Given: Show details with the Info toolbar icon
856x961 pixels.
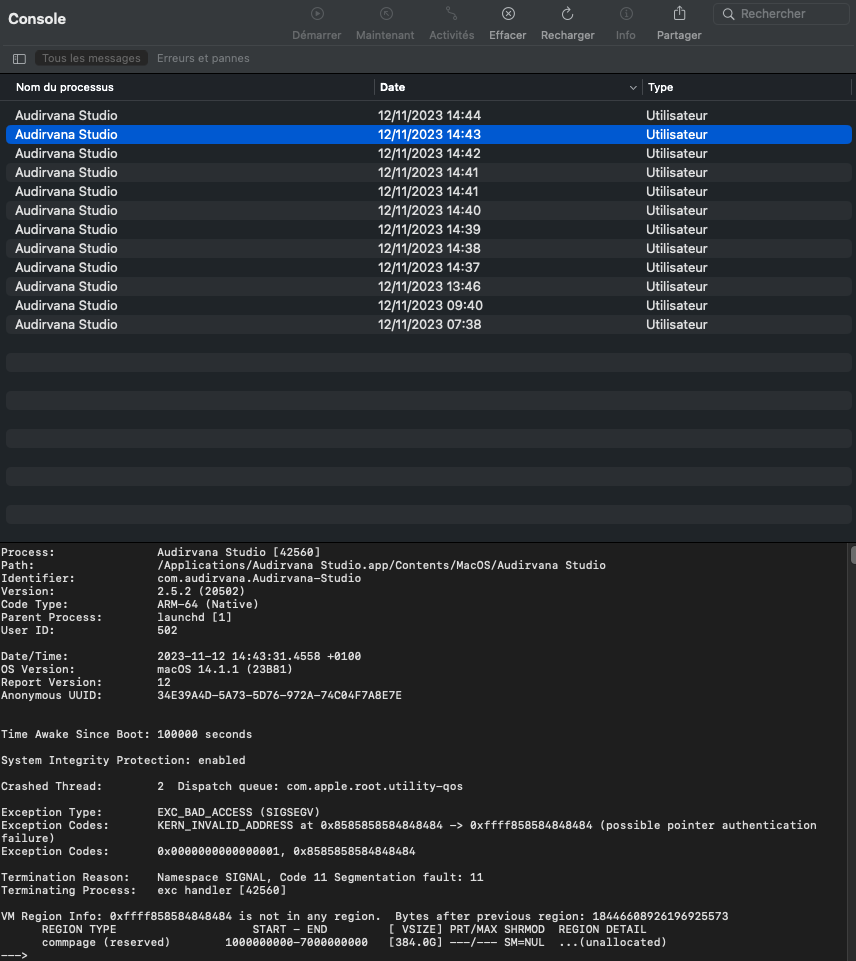Looking at the screenshot, I should pyautogui.click(x=626, y=13).
